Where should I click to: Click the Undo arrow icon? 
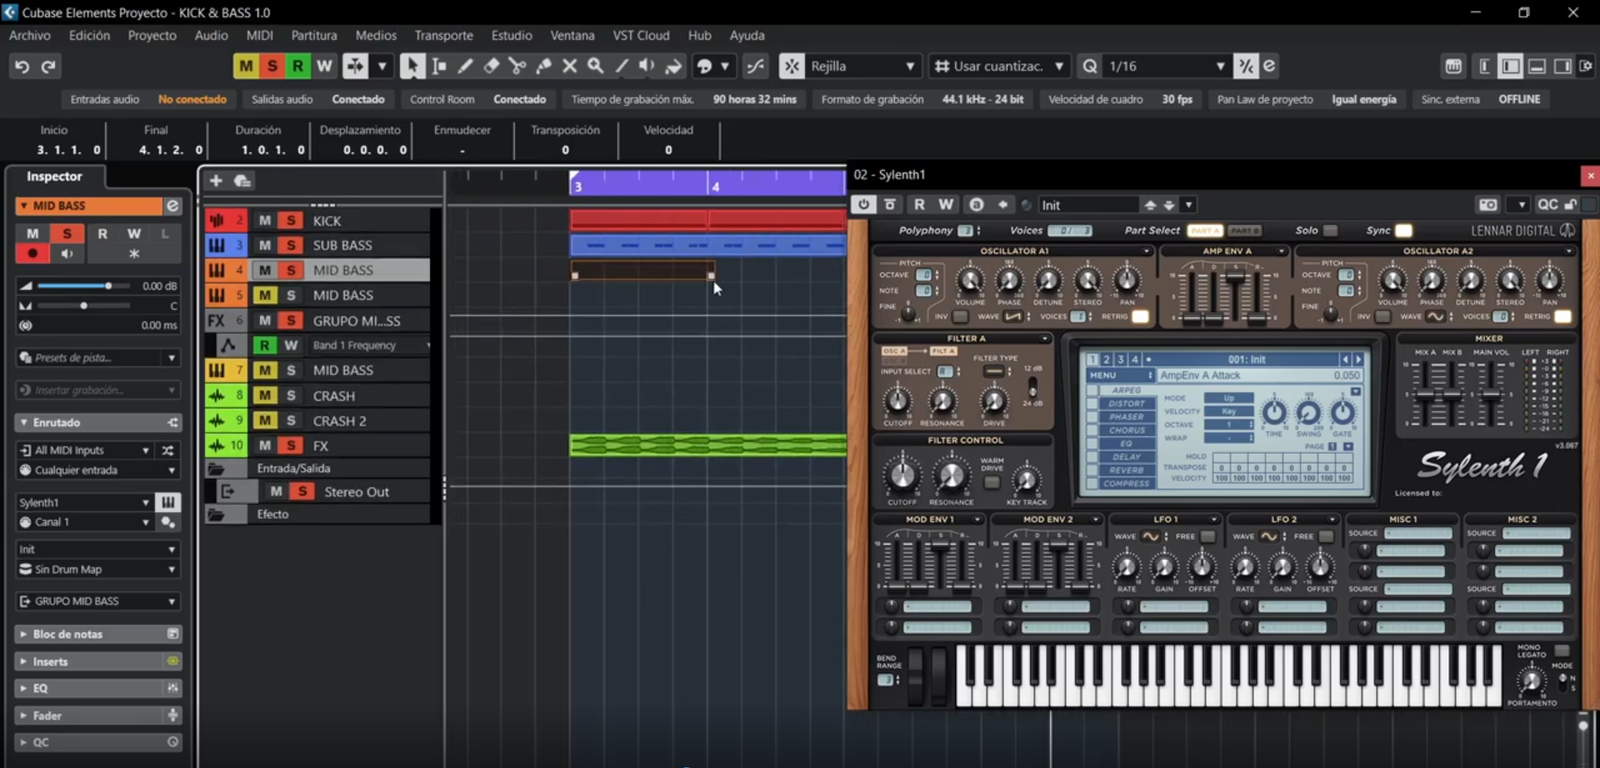click(22, 66)
